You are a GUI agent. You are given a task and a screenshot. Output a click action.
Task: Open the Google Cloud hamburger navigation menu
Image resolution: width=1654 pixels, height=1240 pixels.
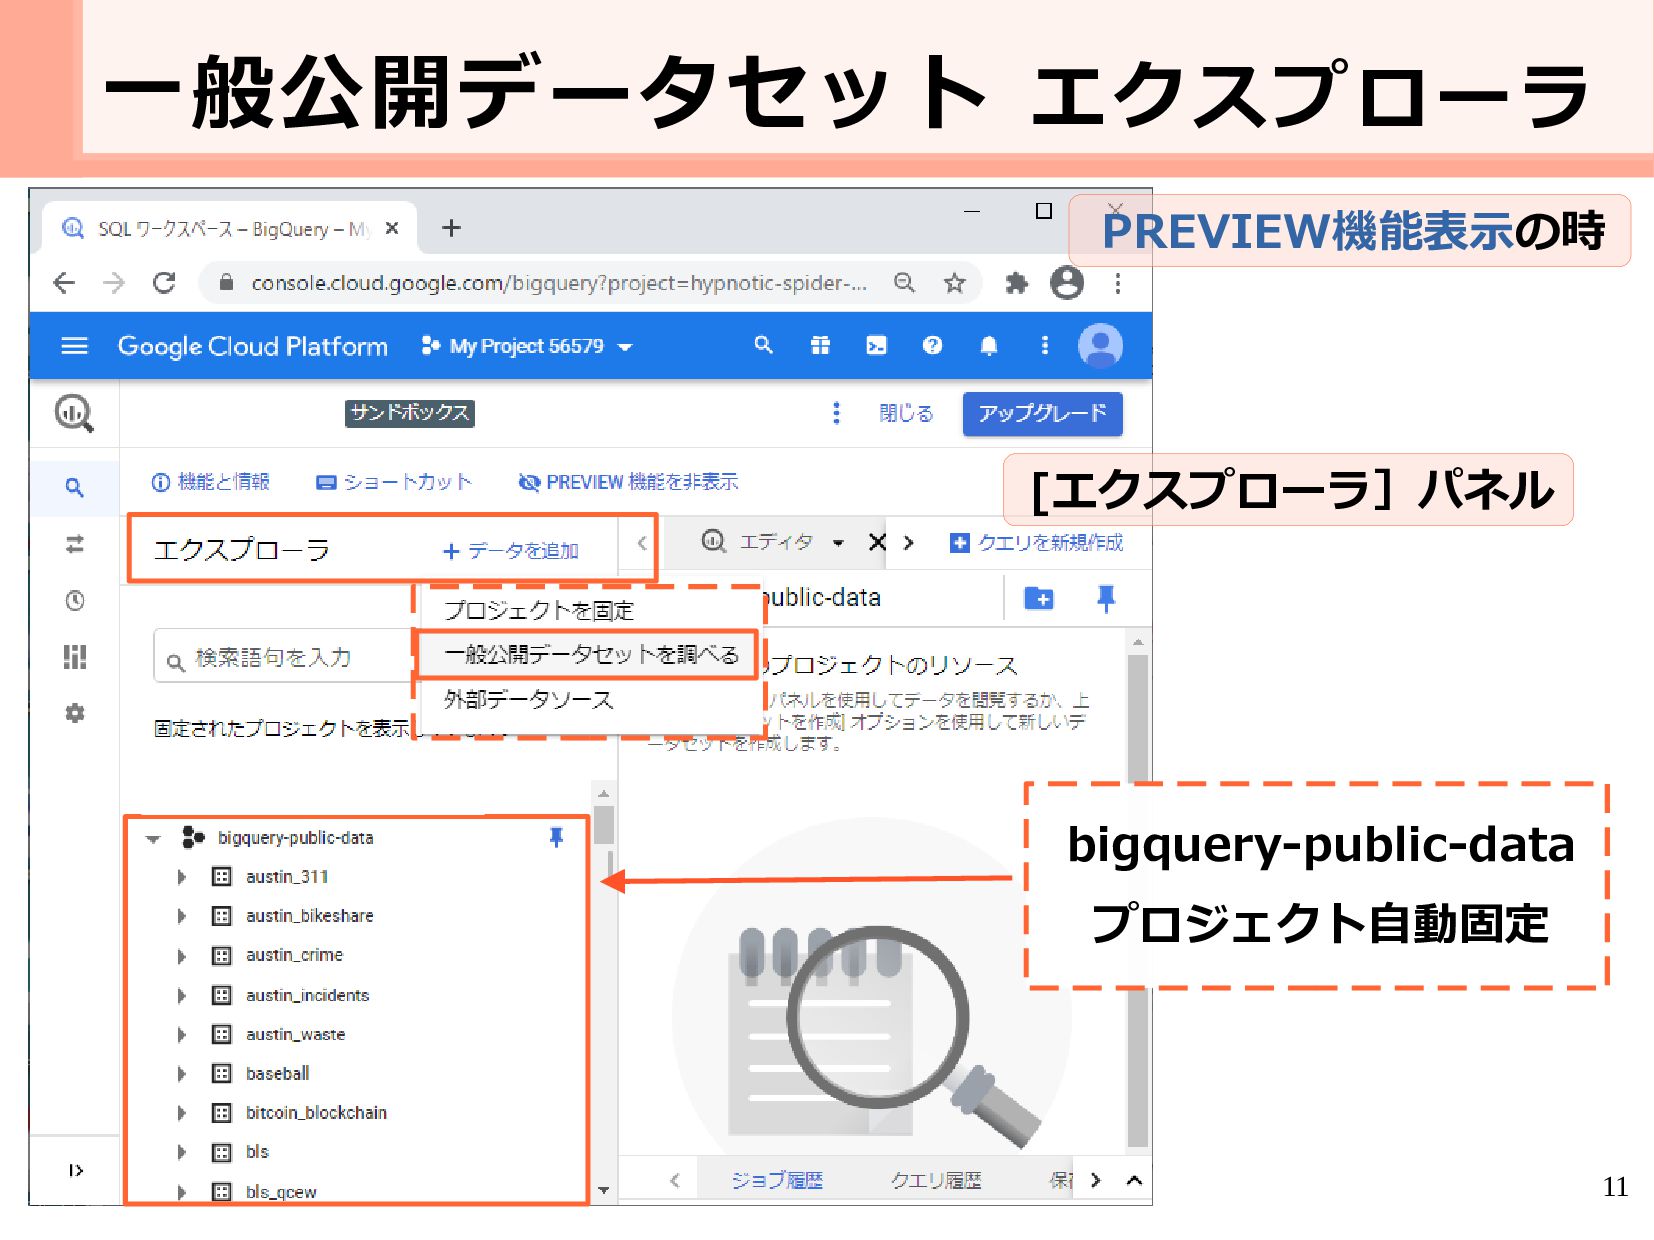[75, 346]
